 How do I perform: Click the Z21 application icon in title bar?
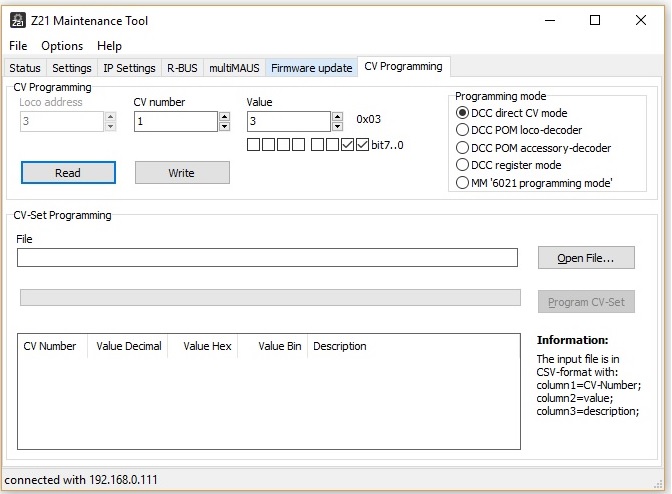coord(17,20)
